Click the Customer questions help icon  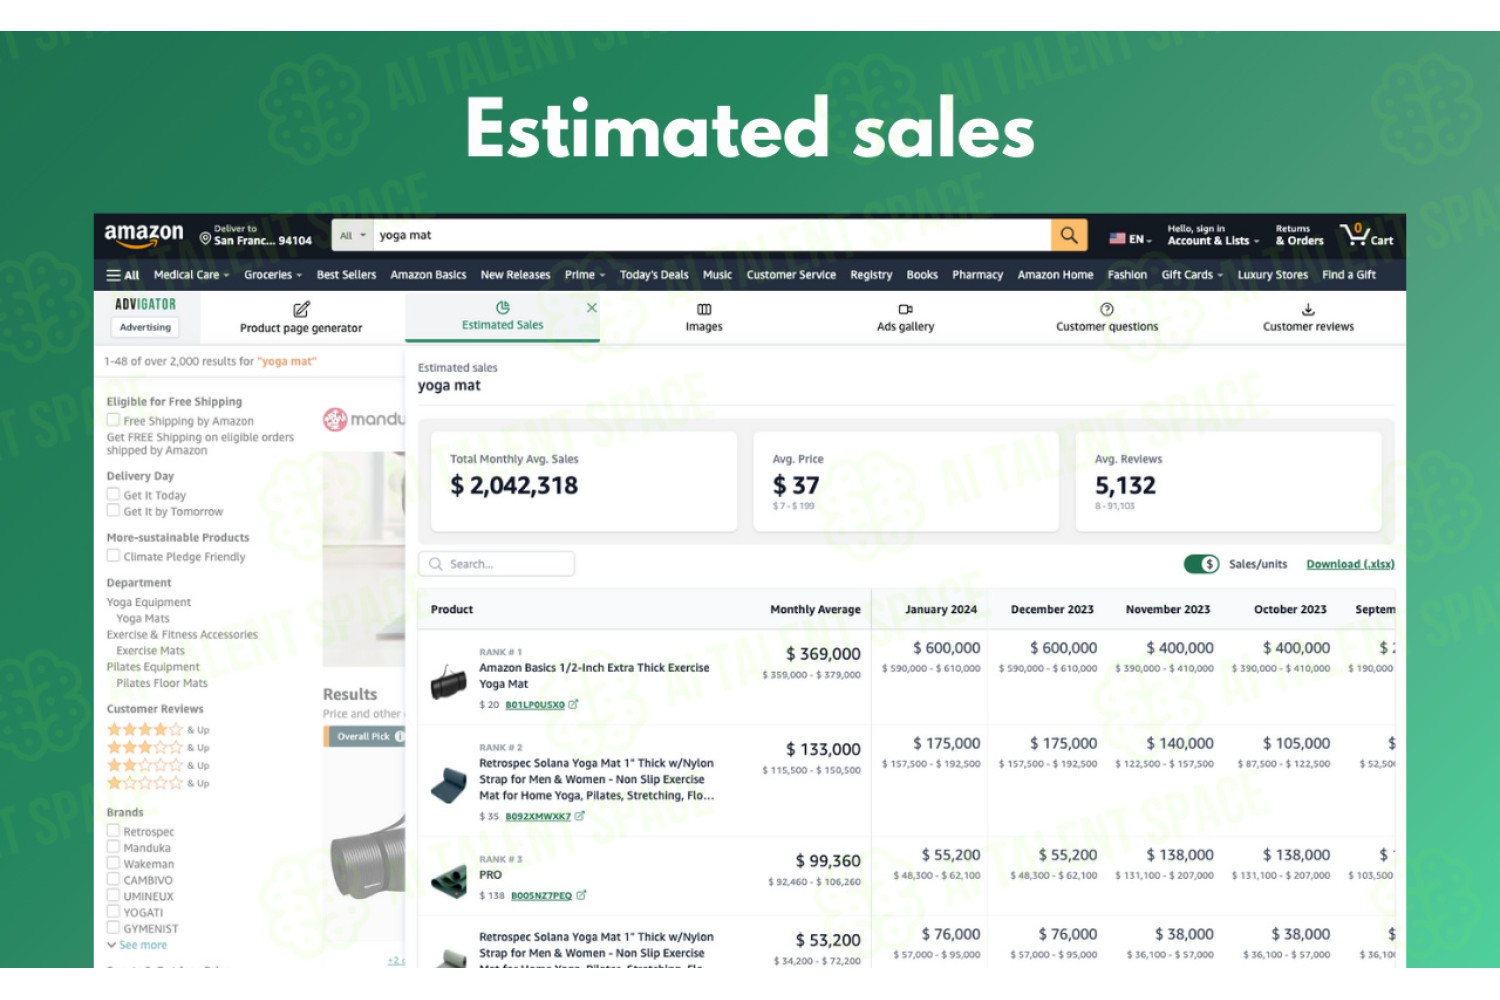coord(1107,309)
